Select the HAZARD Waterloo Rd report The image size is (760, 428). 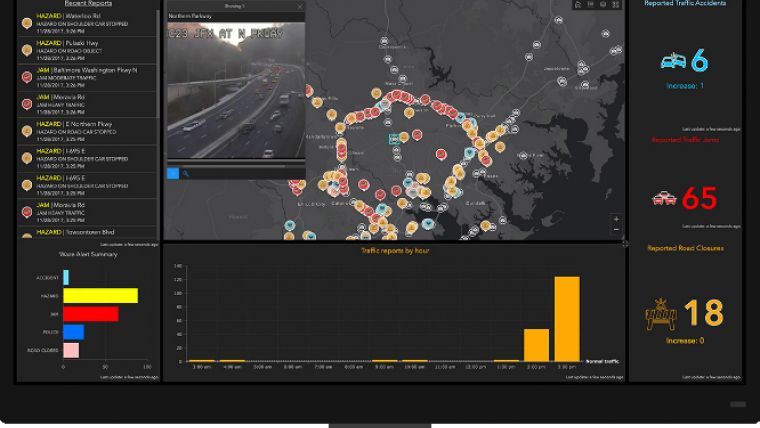[x=88, y=22]
